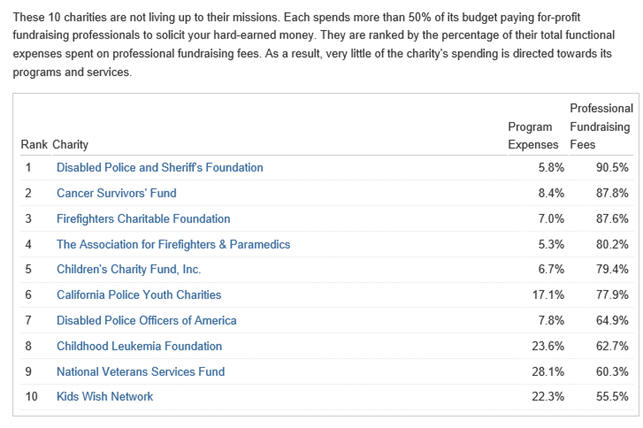The width and height of the screenshot is (643, 428).
Task: Click the Charity column header
Action: (x=70, y=145)
